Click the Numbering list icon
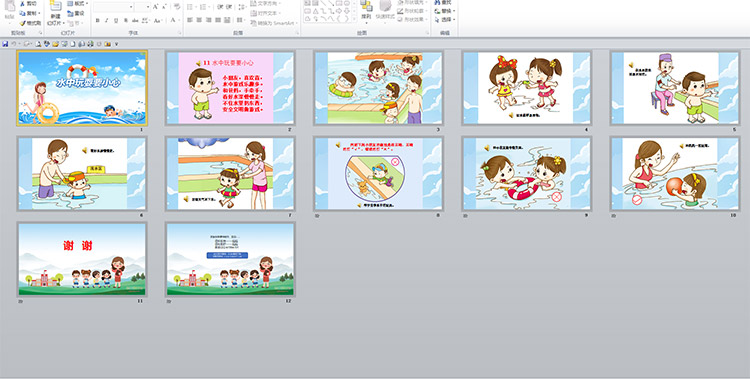The height and width of the screenshot is (379, 750). point(204,7)
